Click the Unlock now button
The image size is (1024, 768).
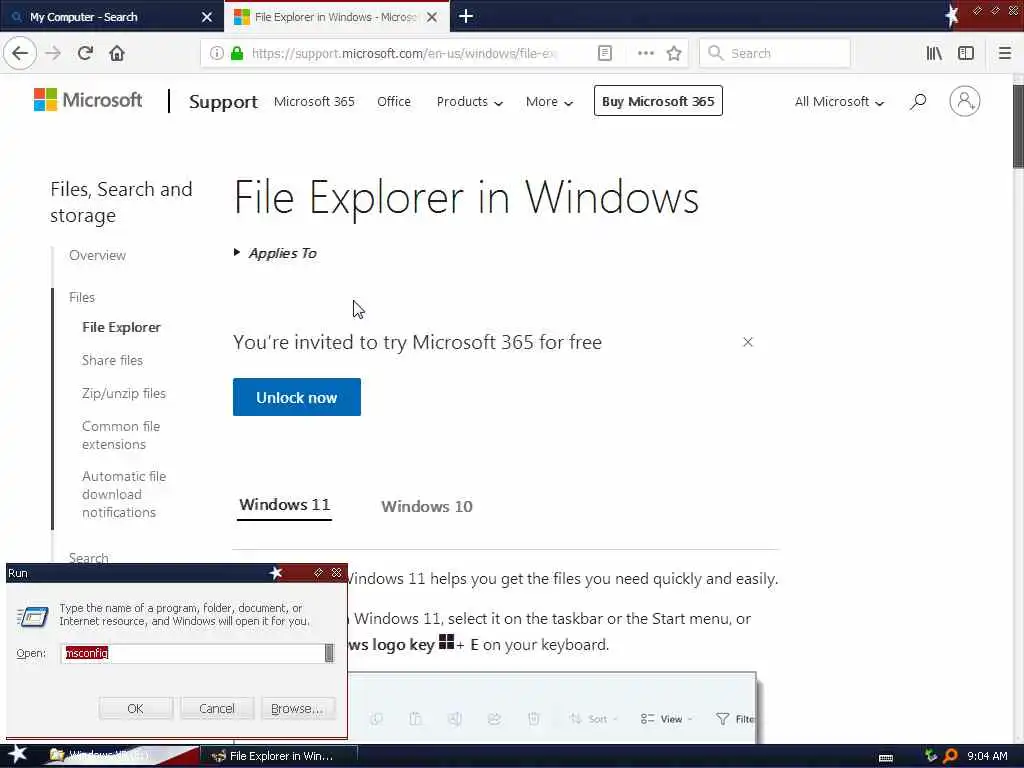pyautogui.click(x=296, y=397)
